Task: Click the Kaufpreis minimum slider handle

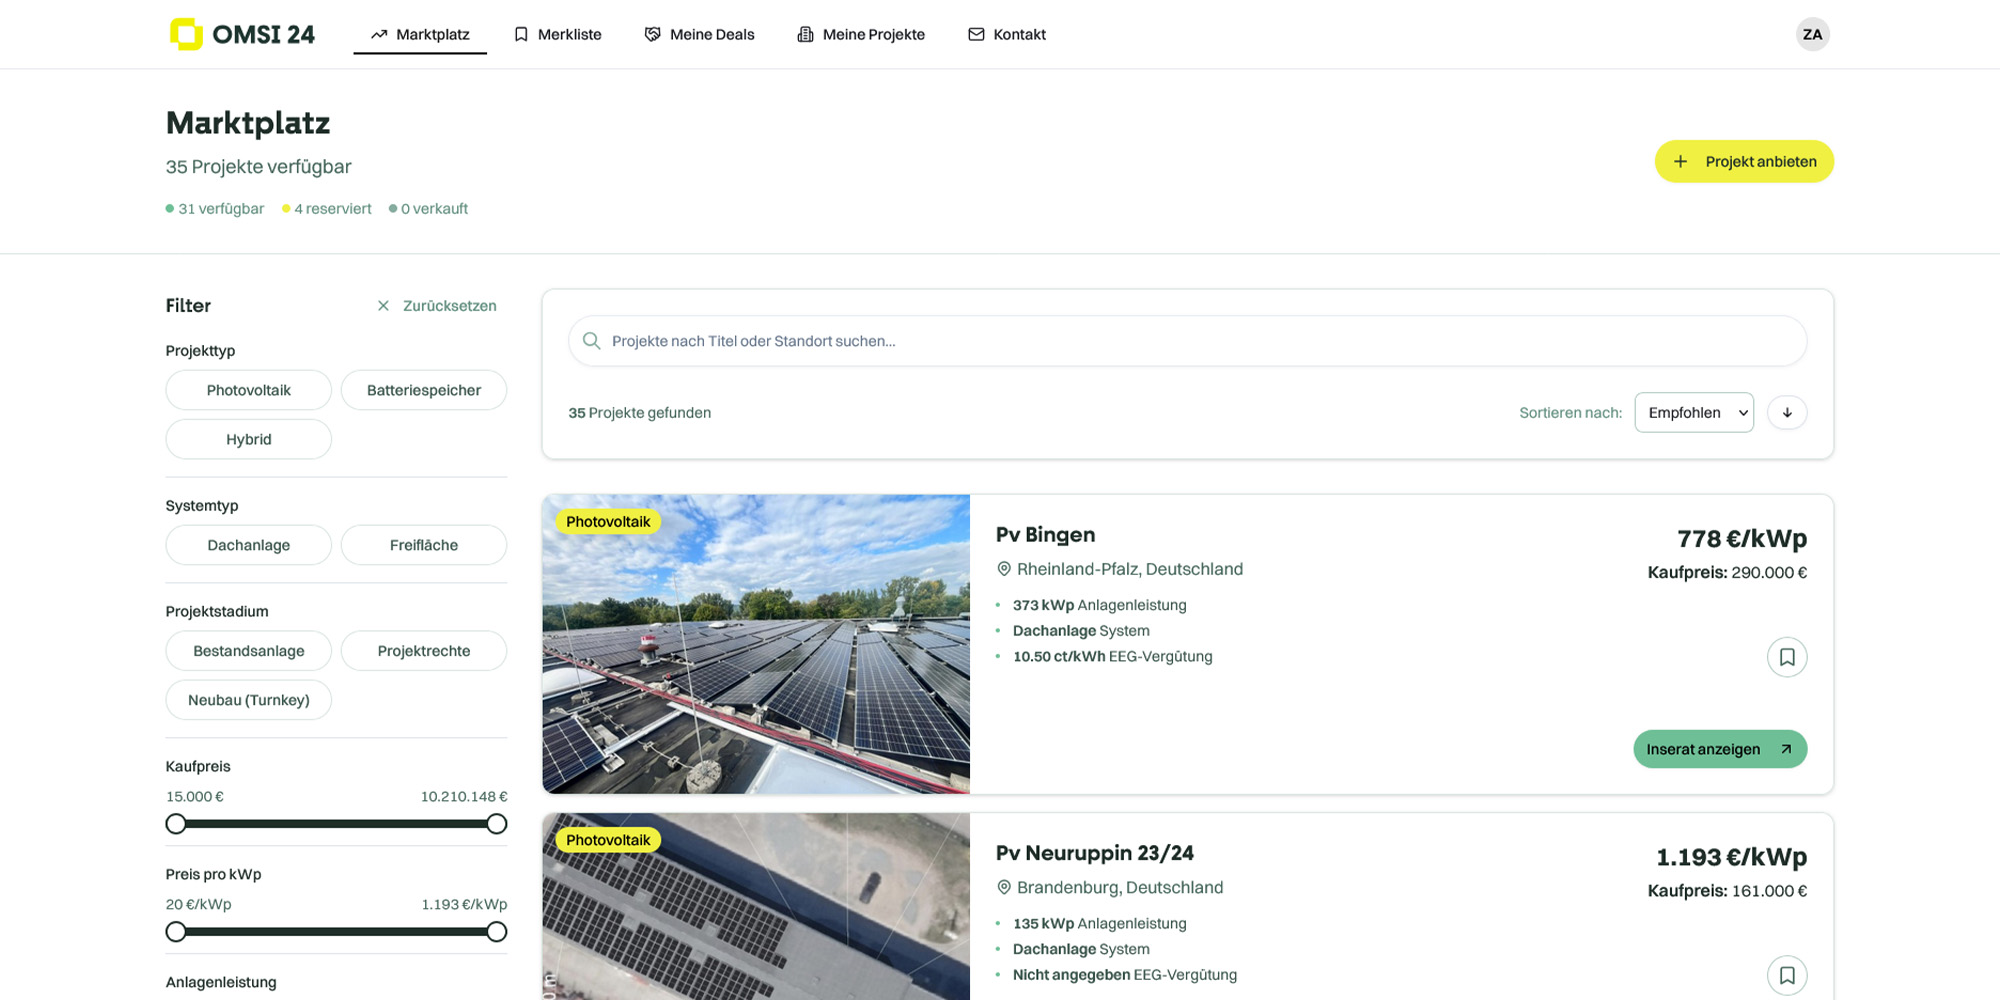Action: (176, 824)
